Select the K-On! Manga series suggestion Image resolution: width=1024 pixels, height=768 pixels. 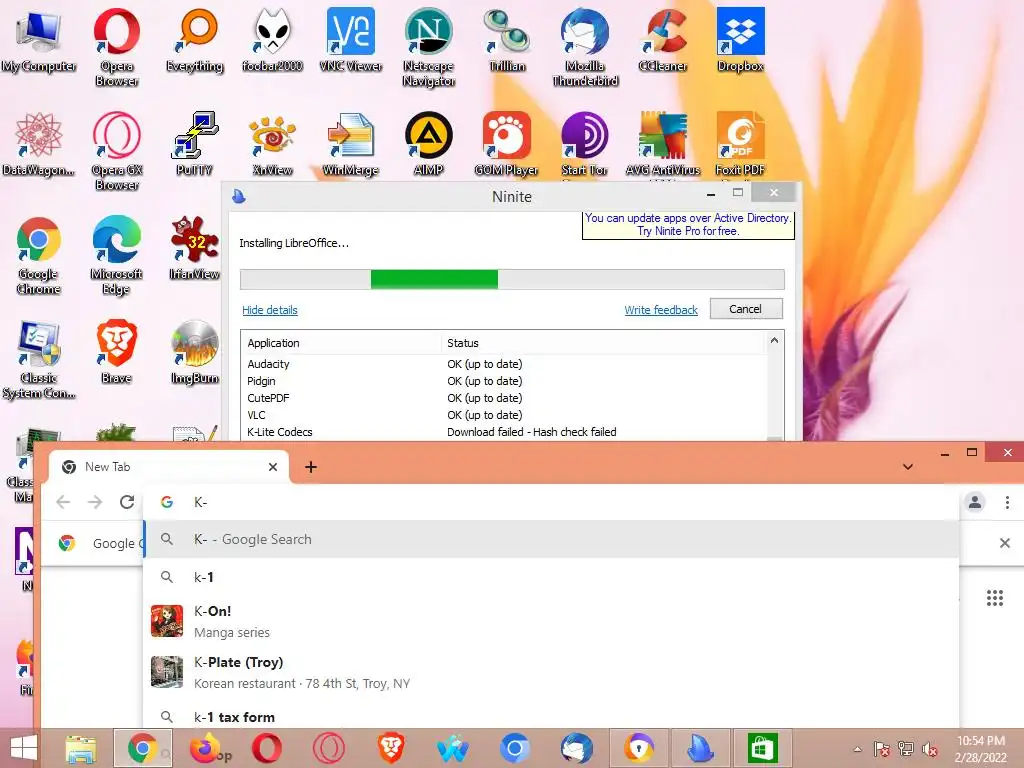[551, 621]
